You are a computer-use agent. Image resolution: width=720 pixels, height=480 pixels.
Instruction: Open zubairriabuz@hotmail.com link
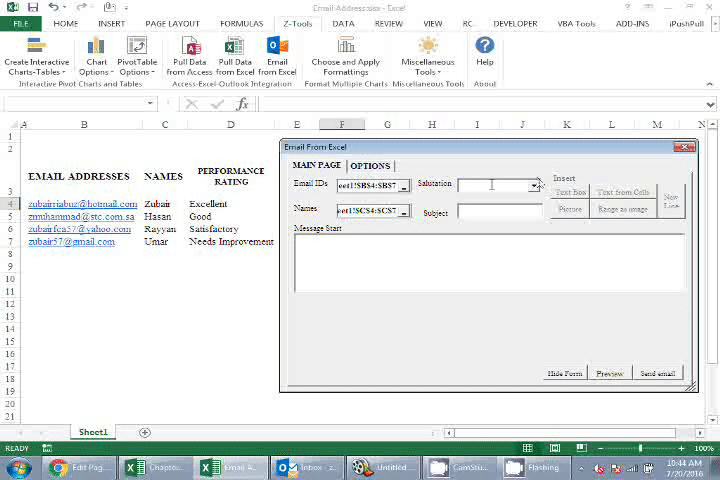coord(83,204)
